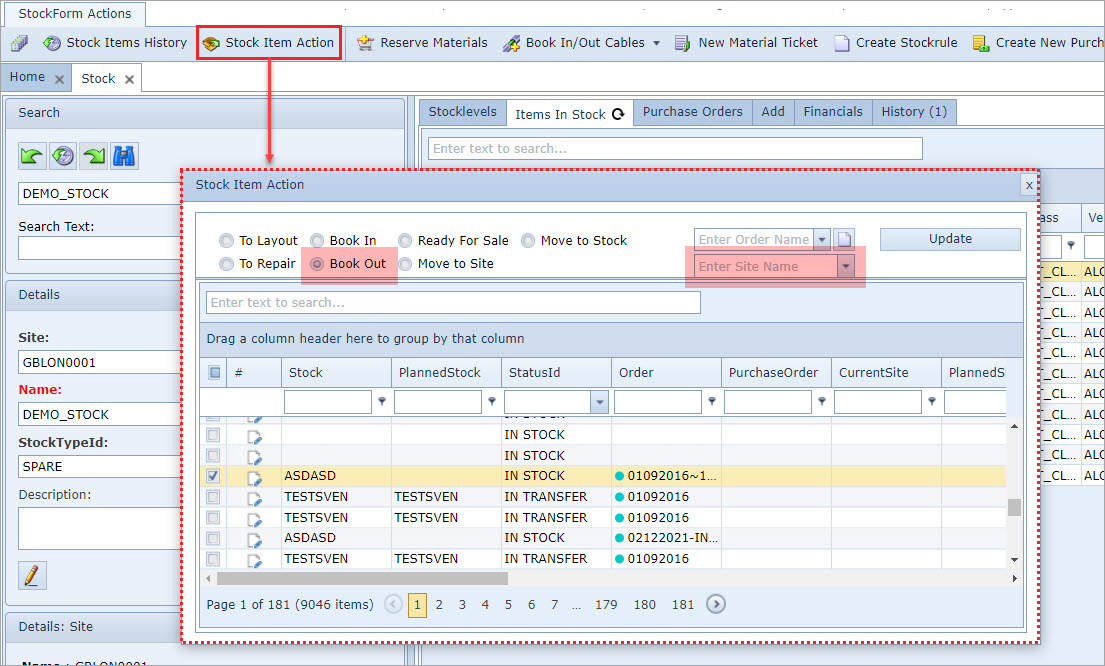This screenshot has height=666, width=1105.
Task: Click the Update button
Action: click(949, 240)
